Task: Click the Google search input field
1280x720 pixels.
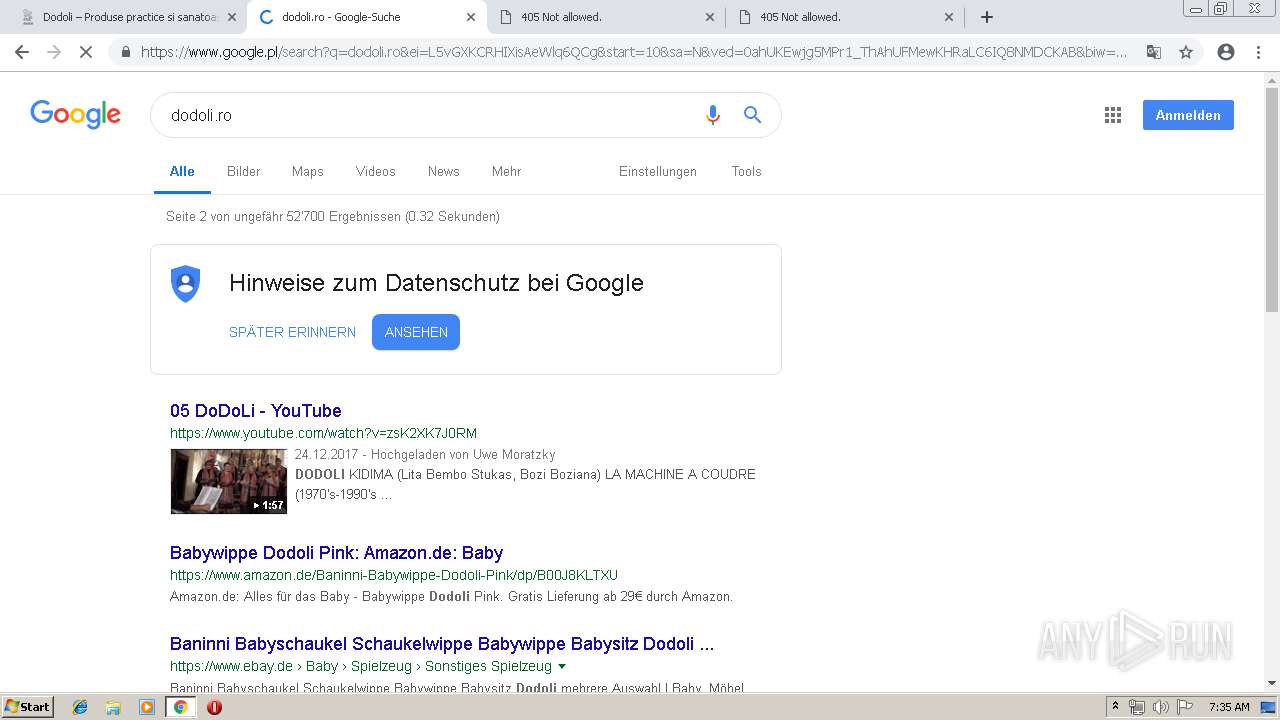Action: click(430, 115)
